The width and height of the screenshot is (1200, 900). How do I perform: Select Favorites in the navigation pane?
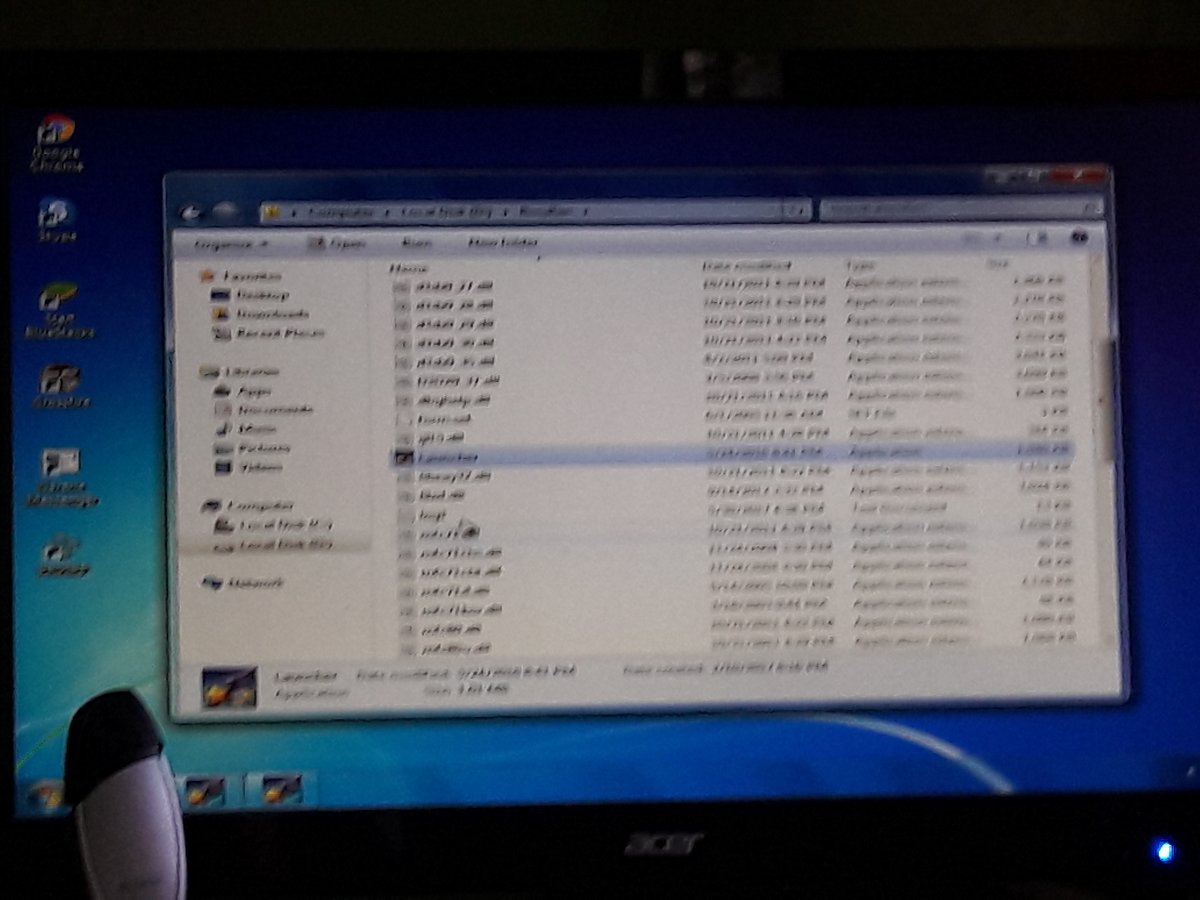pyautogui.click(x=241, y=275)
